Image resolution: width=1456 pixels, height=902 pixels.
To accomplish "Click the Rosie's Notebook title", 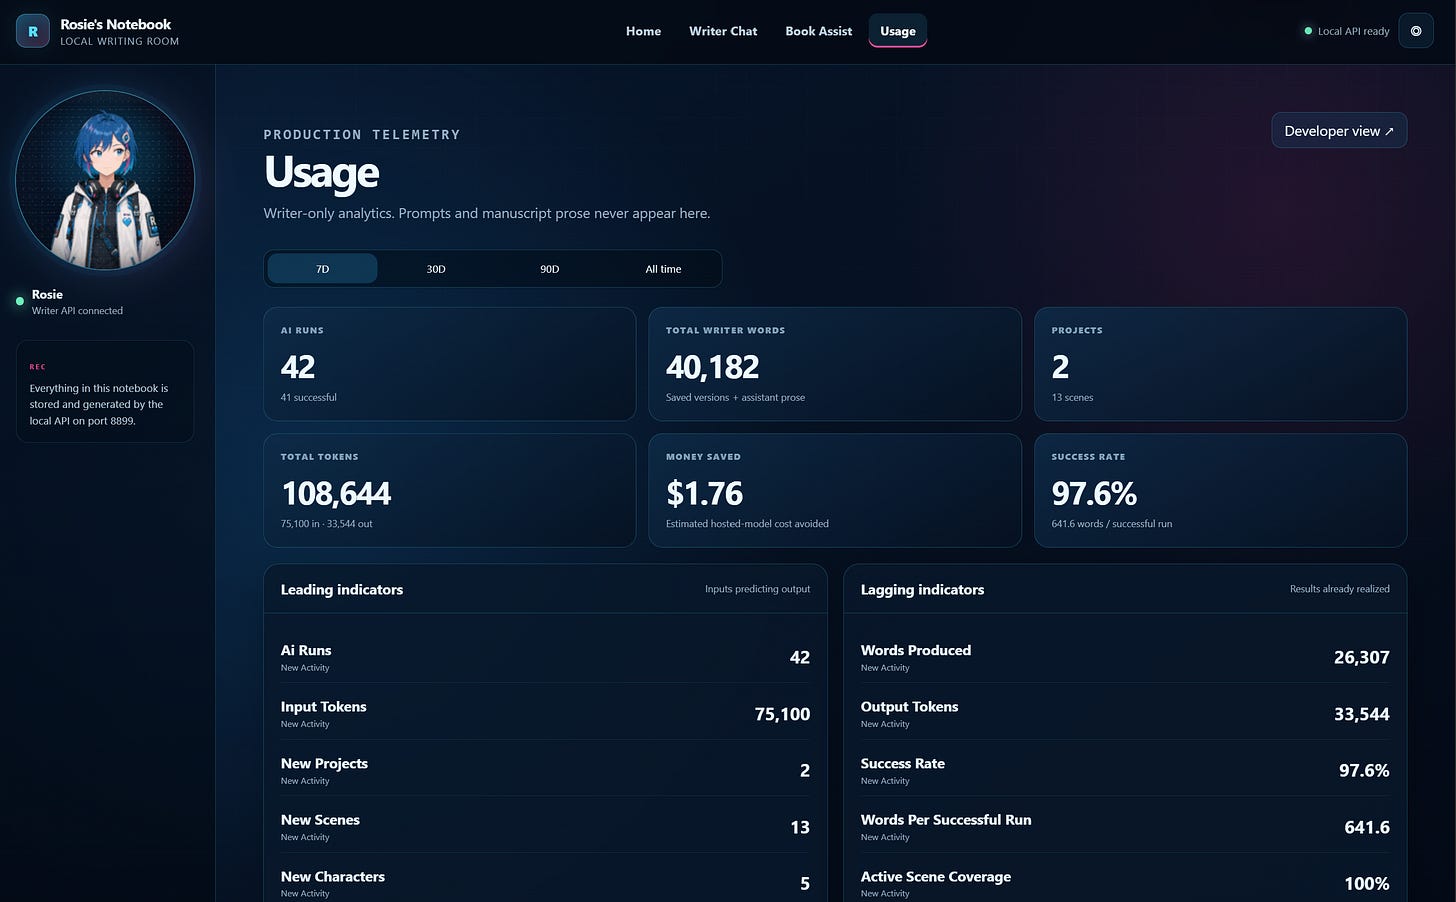I will (x=116, y=24).
